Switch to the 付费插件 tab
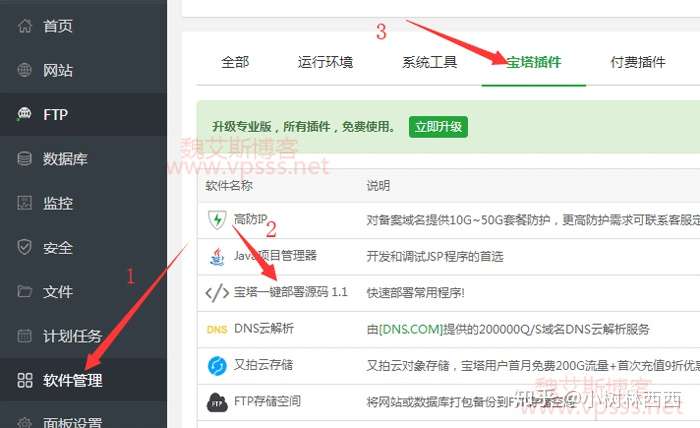The image size is (700, 428). tap(638, 62)
